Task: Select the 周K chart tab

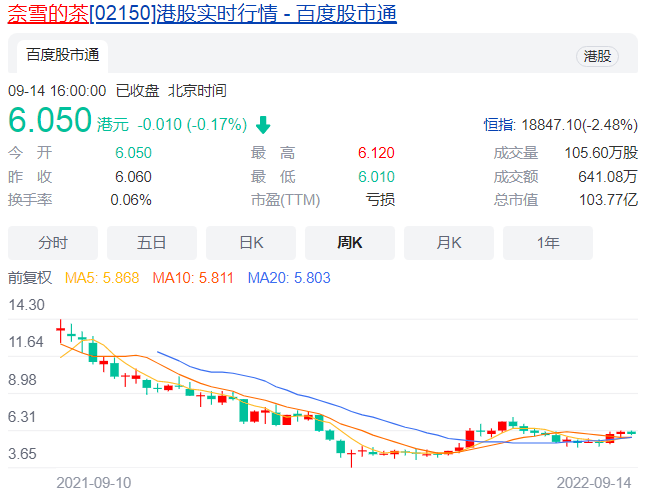Action: point(350,243)
